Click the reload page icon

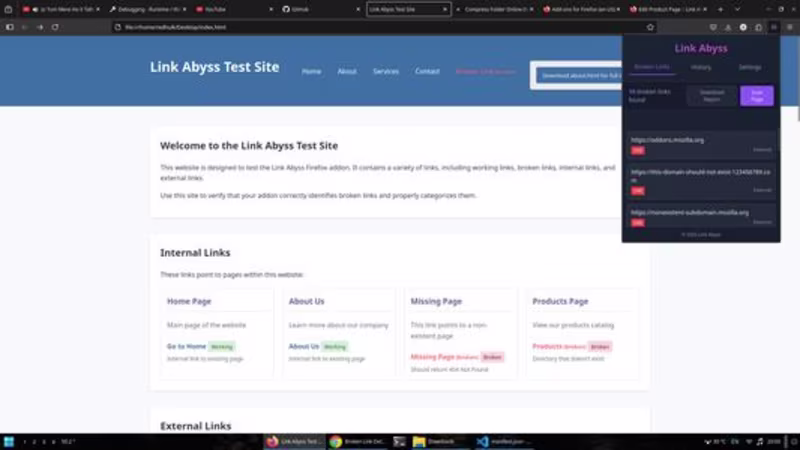(x=55, y=27)
